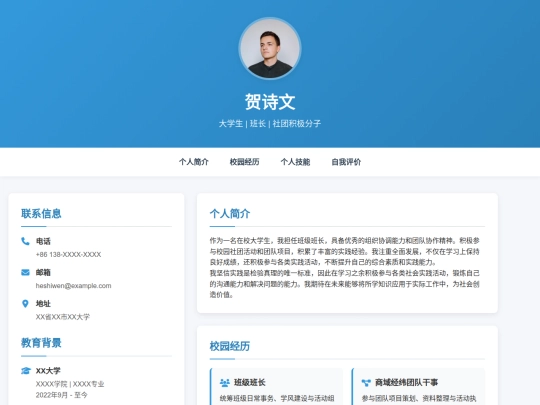Open the 校园经历 navigation tab
The height and width of the screenshot is (405, 540).
245,162
